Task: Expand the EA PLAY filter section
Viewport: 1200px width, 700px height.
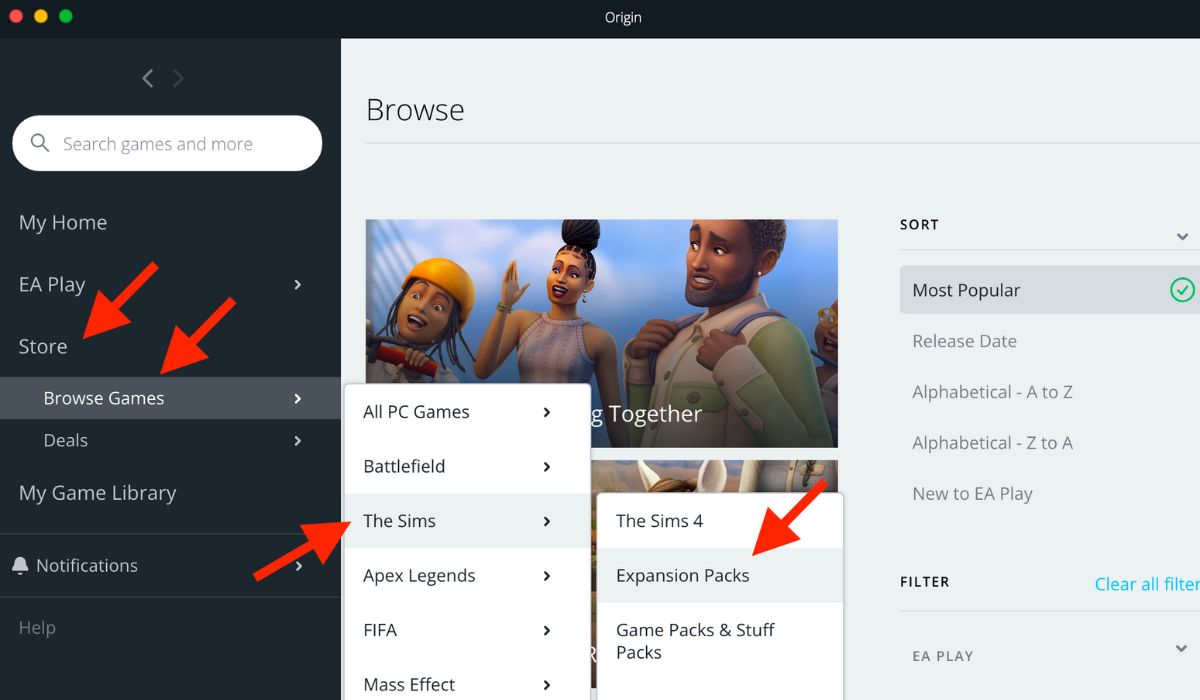Action: [x=1183, y=656]
